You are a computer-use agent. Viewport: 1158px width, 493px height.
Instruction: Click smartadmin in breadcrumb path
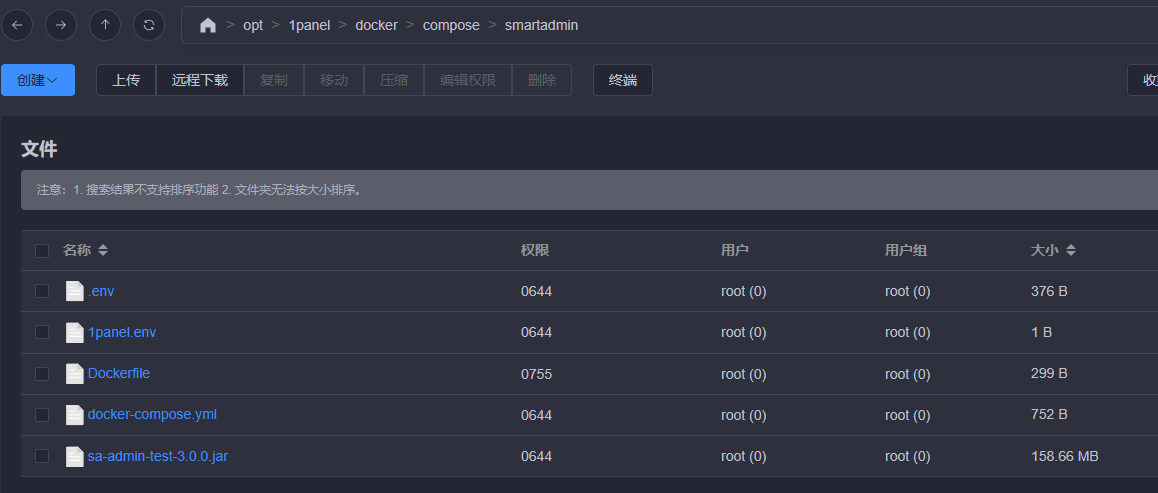[x=541, y=25]
